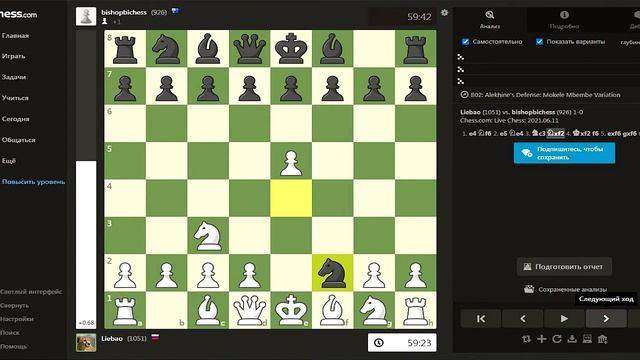This screenshot has height=360, width=640.
Task: Toggle Светлый интерфейс in the sidebar
Action: 31,292
